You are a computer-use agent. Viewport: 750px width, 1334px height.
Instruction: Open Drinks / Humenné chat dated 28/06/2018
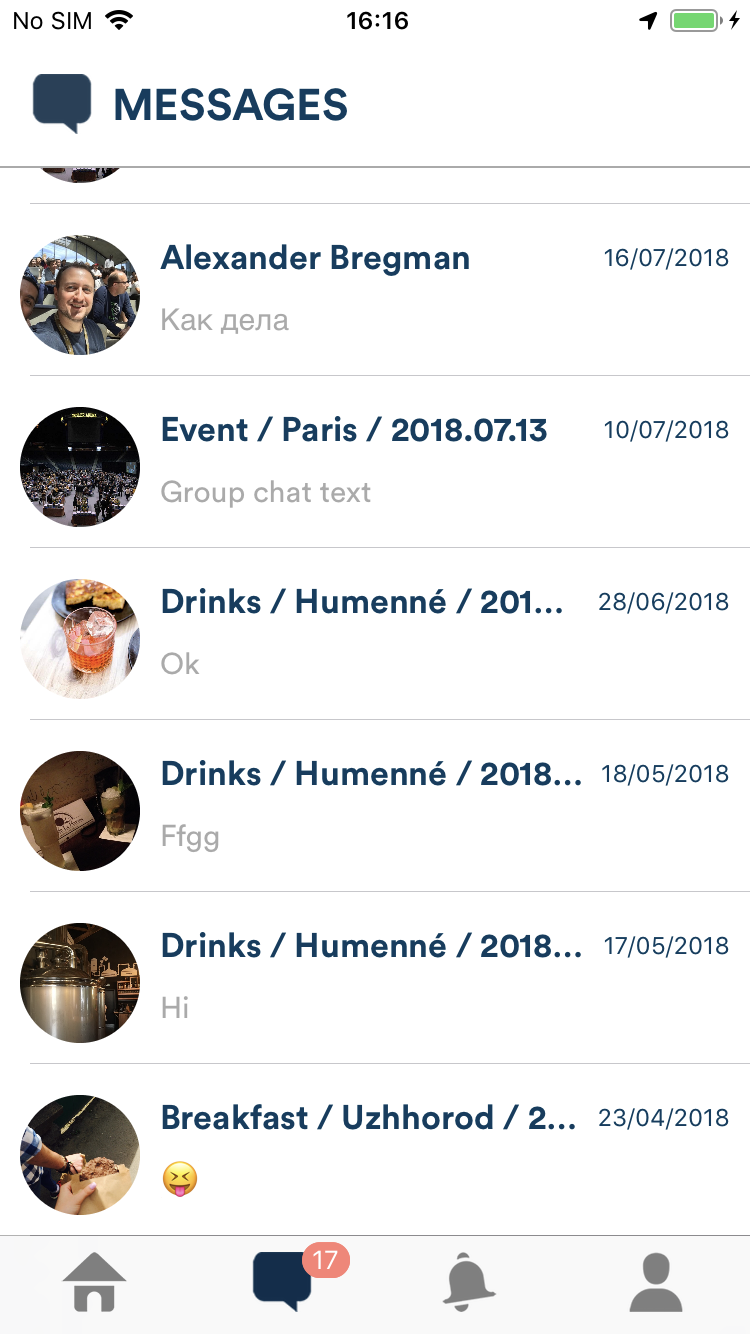click(375, 634)
